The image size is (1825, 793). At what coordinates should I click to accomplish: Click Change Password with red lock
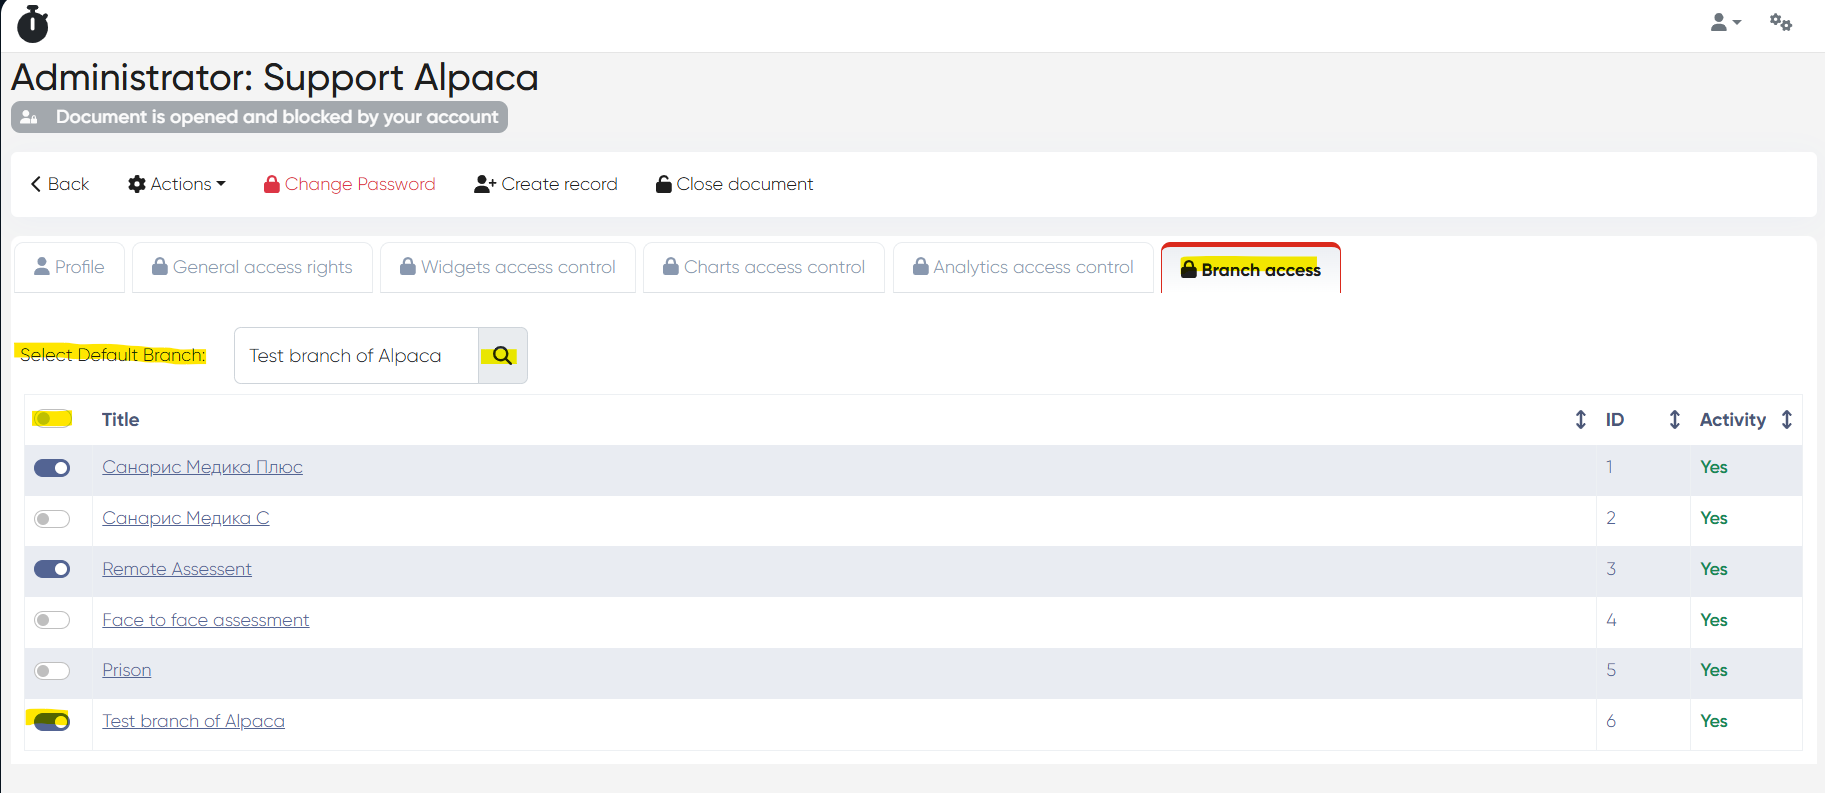[x=349, y=184]
